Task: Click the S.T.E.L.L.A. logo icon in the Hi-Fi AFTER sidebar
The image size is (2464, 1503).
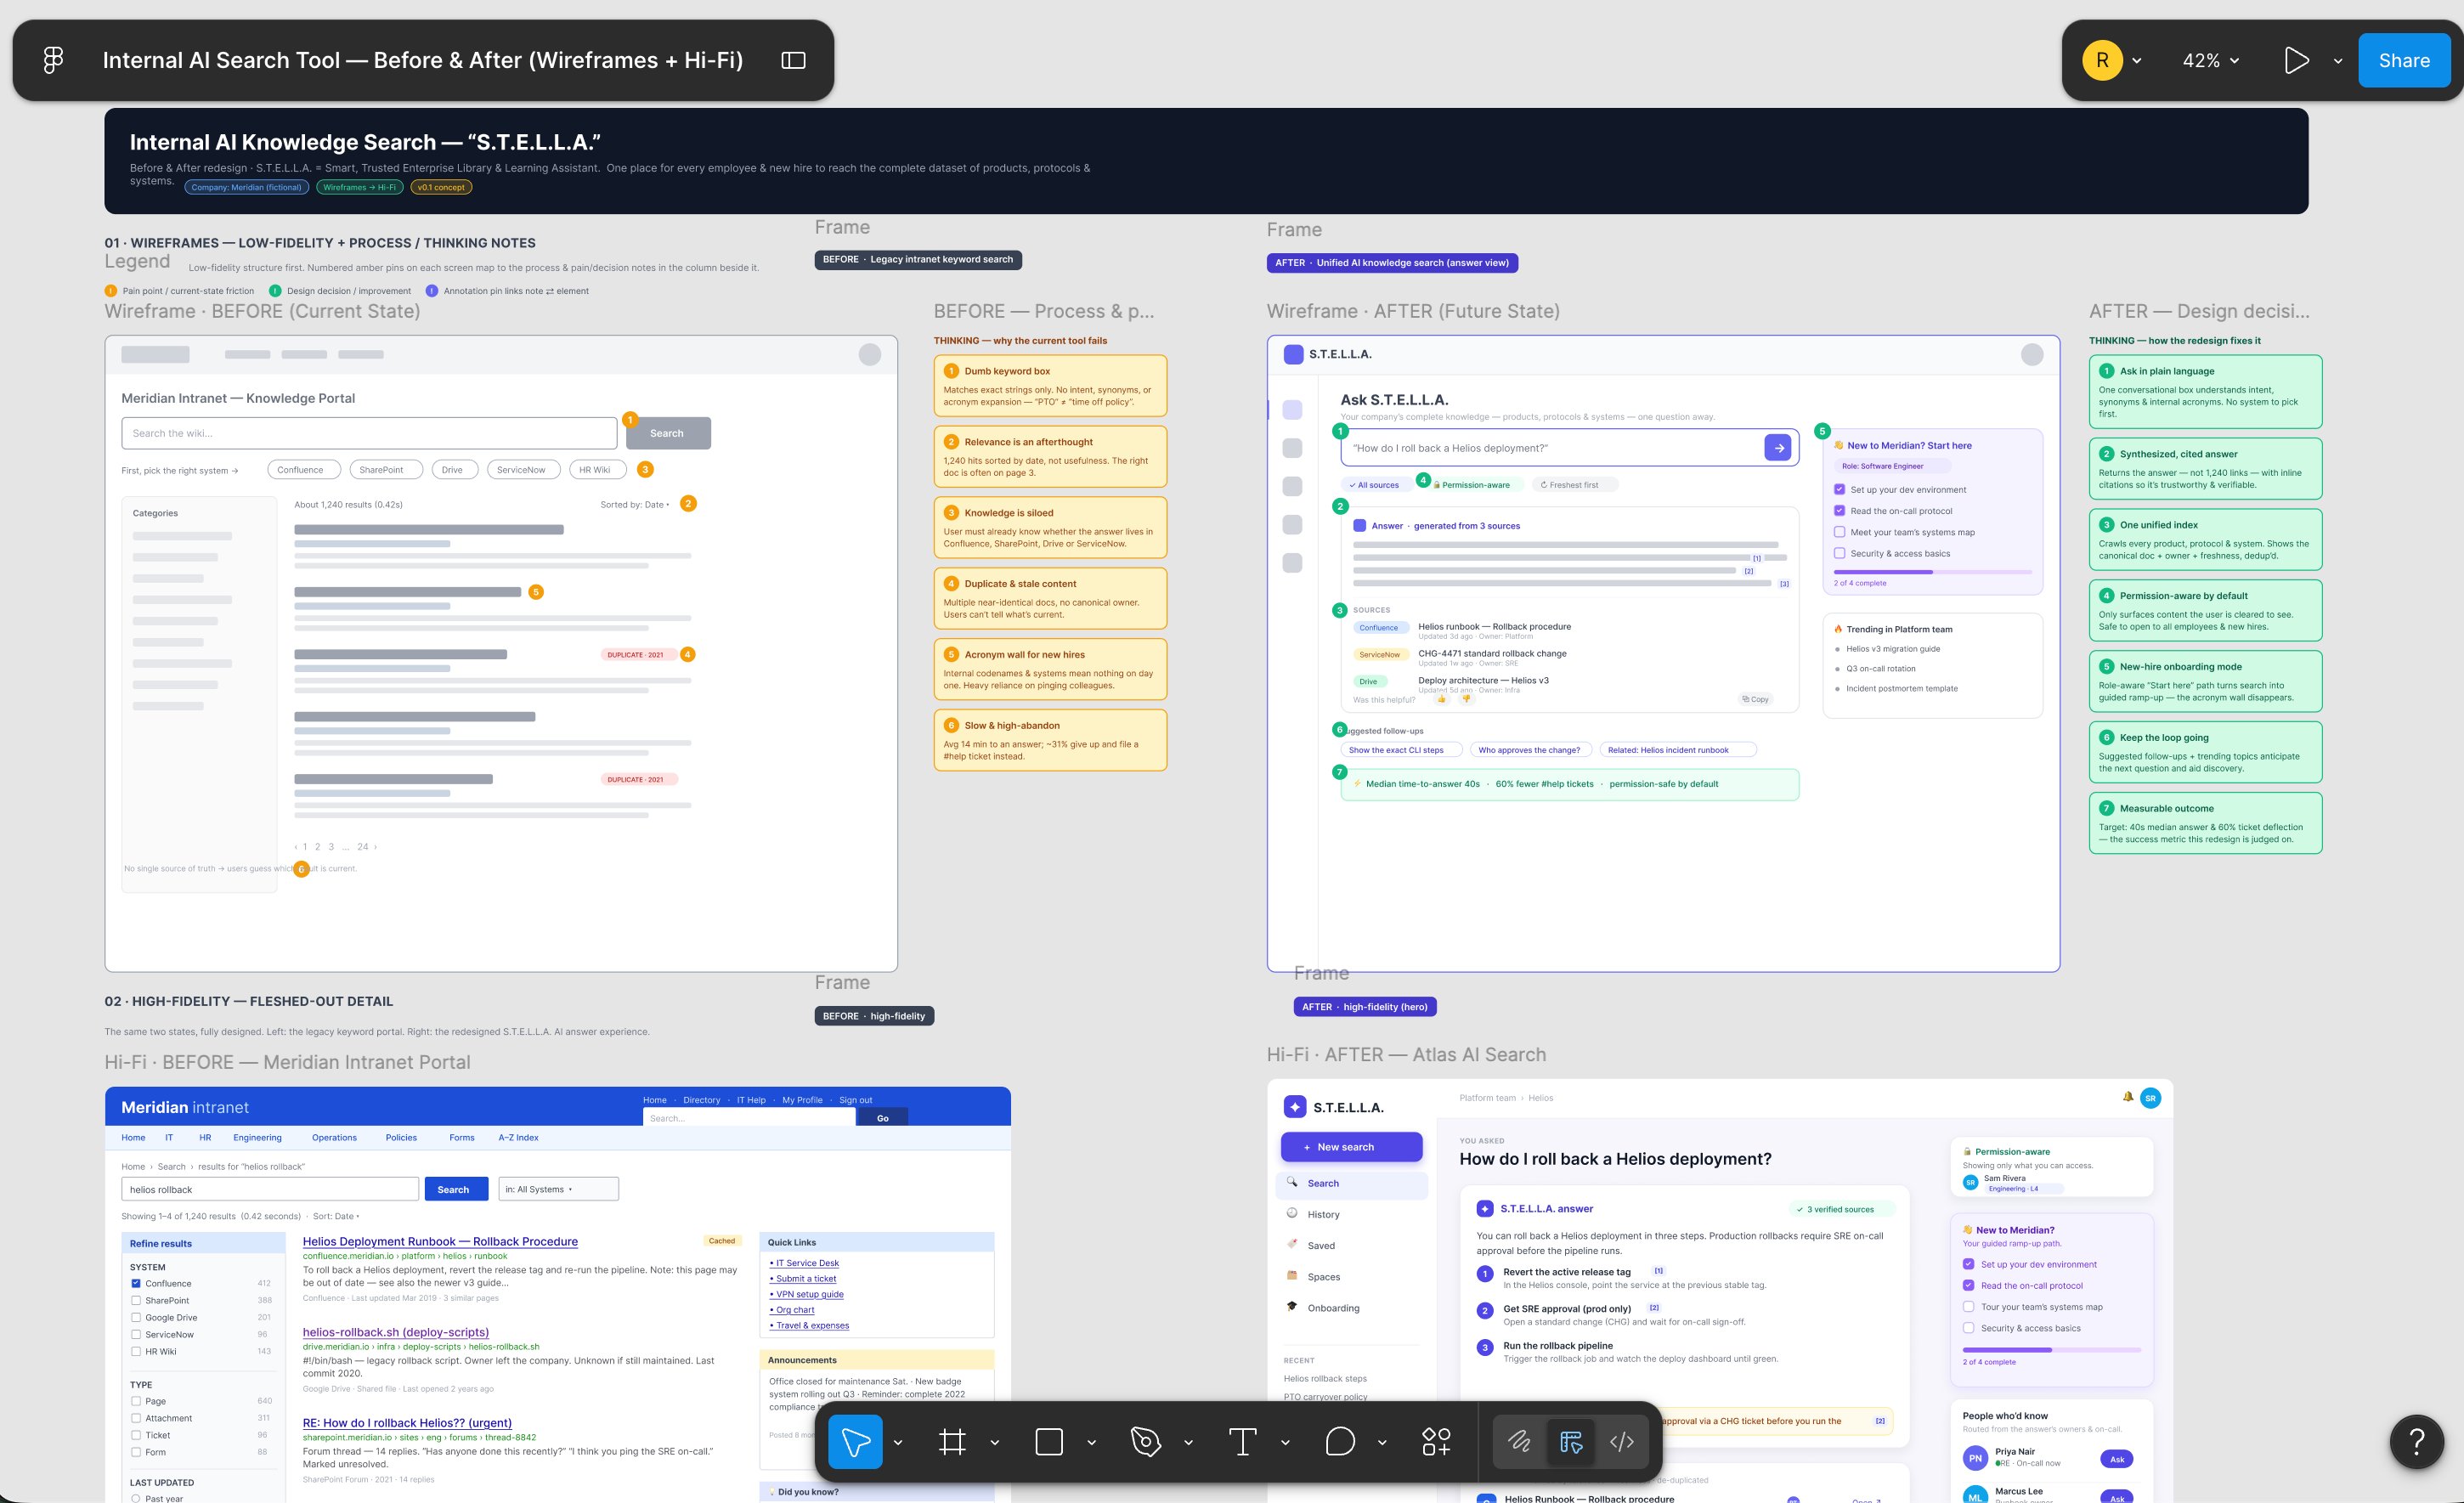Action: pos(1295,1107)
